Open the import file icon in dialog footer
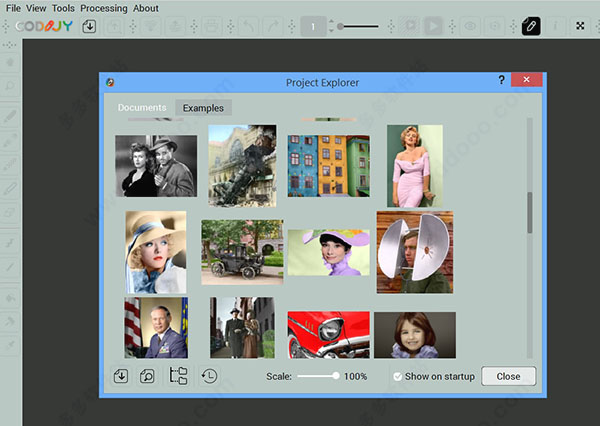The image size is (600, 426). point(121,376)
